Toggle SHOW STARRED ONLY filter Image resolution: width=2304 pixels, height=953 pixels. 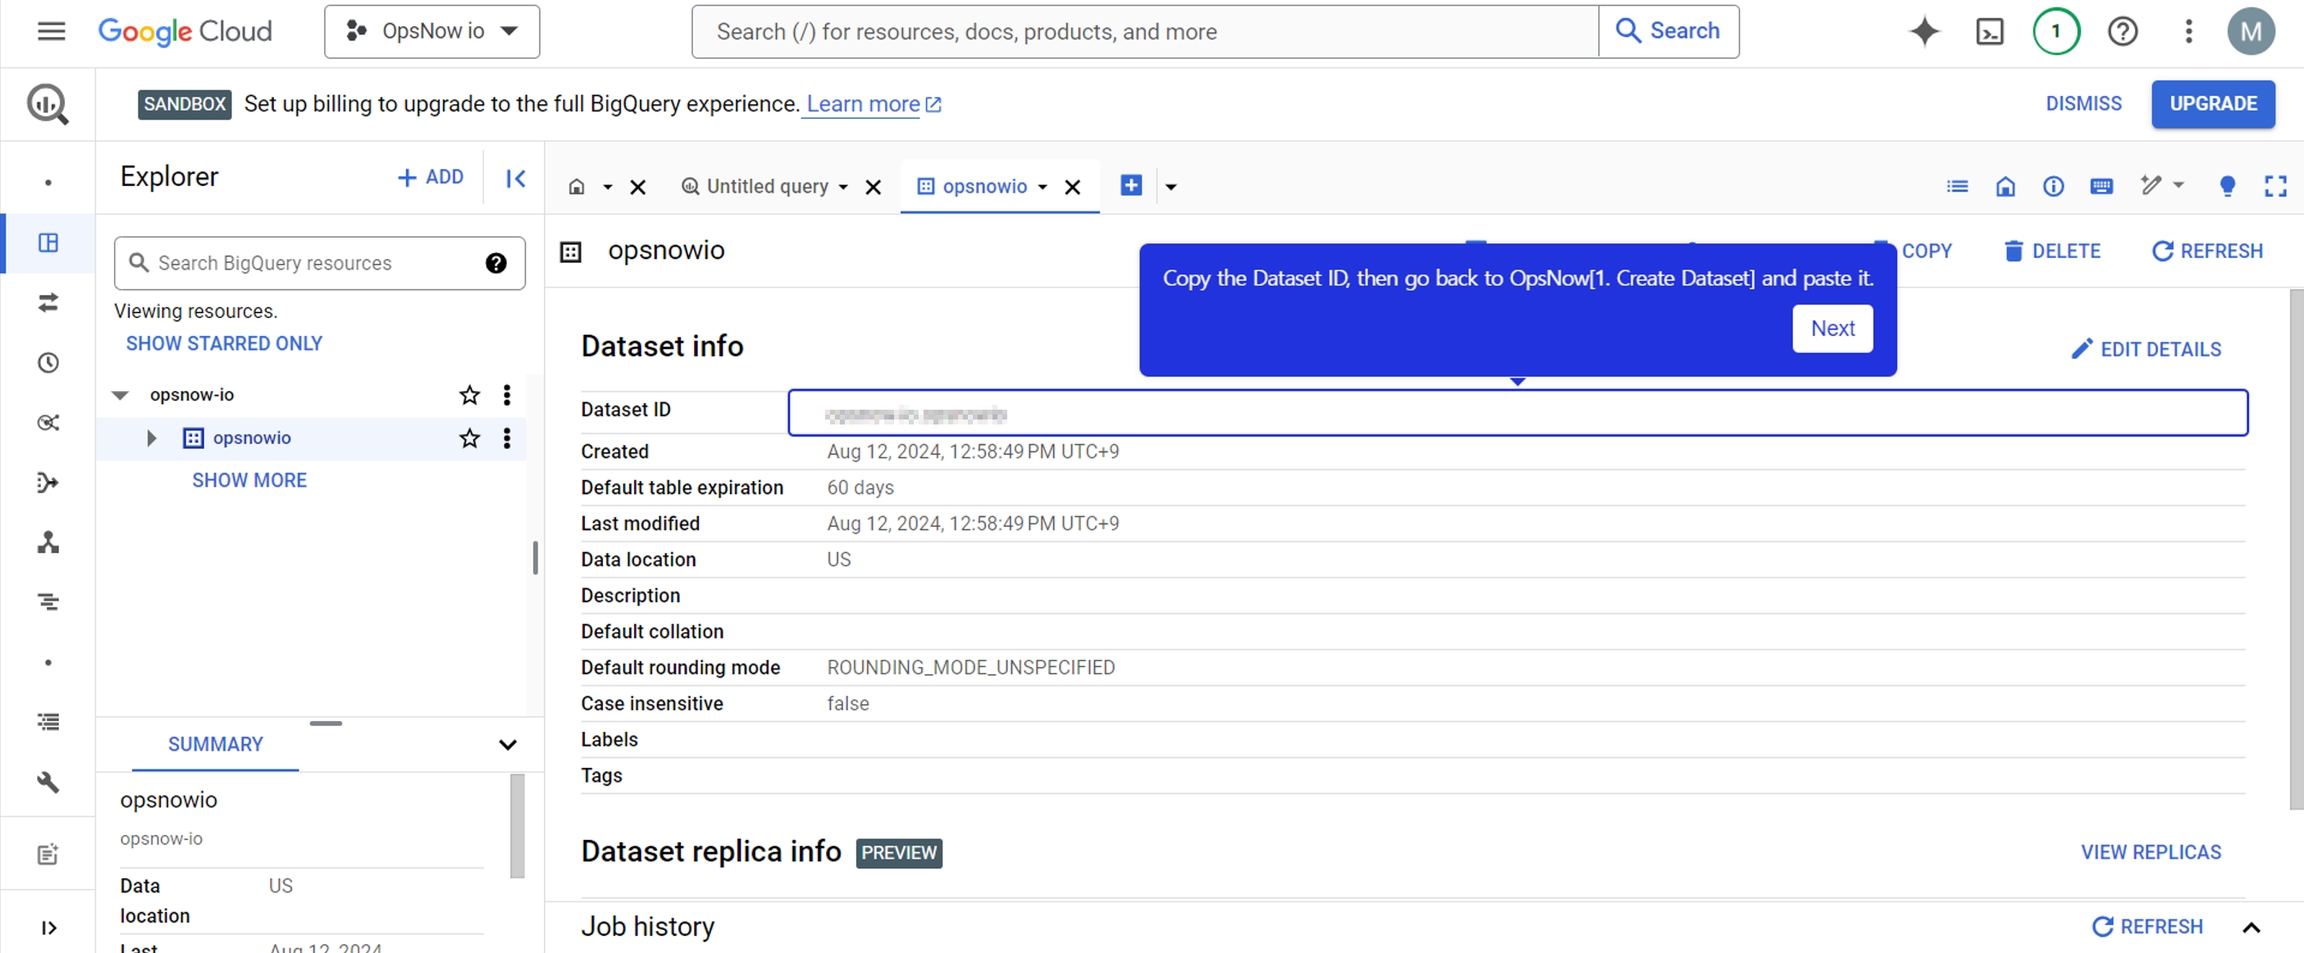(x=224, y=344)
